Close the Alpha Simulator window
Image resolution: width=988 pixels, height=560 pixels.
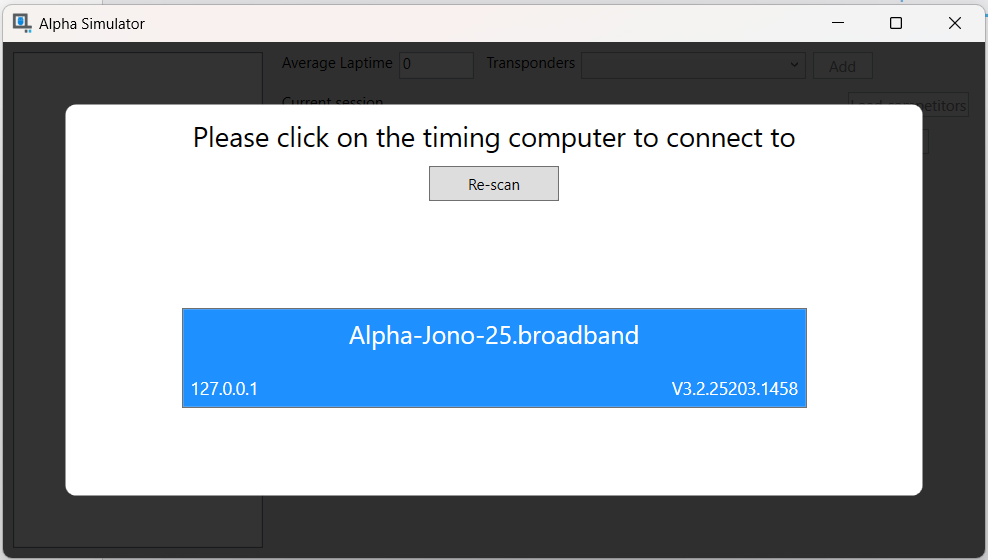click(x=955, y=23)
